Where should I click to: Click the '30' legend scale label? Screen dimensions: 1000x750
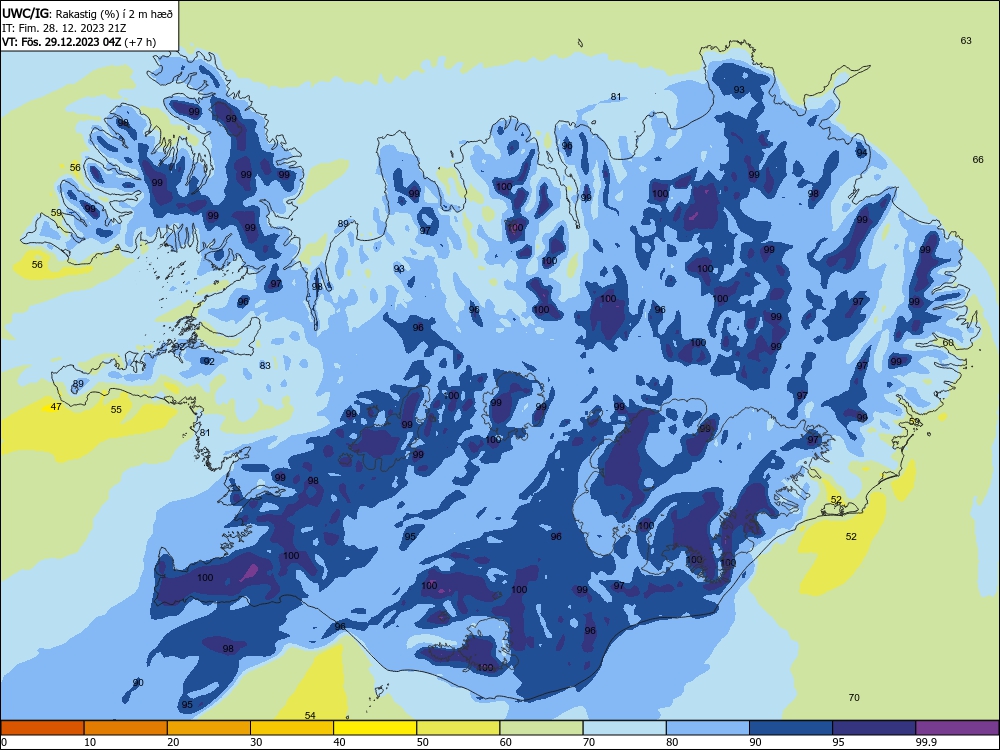pyautogui.click(x=256, y=742)
